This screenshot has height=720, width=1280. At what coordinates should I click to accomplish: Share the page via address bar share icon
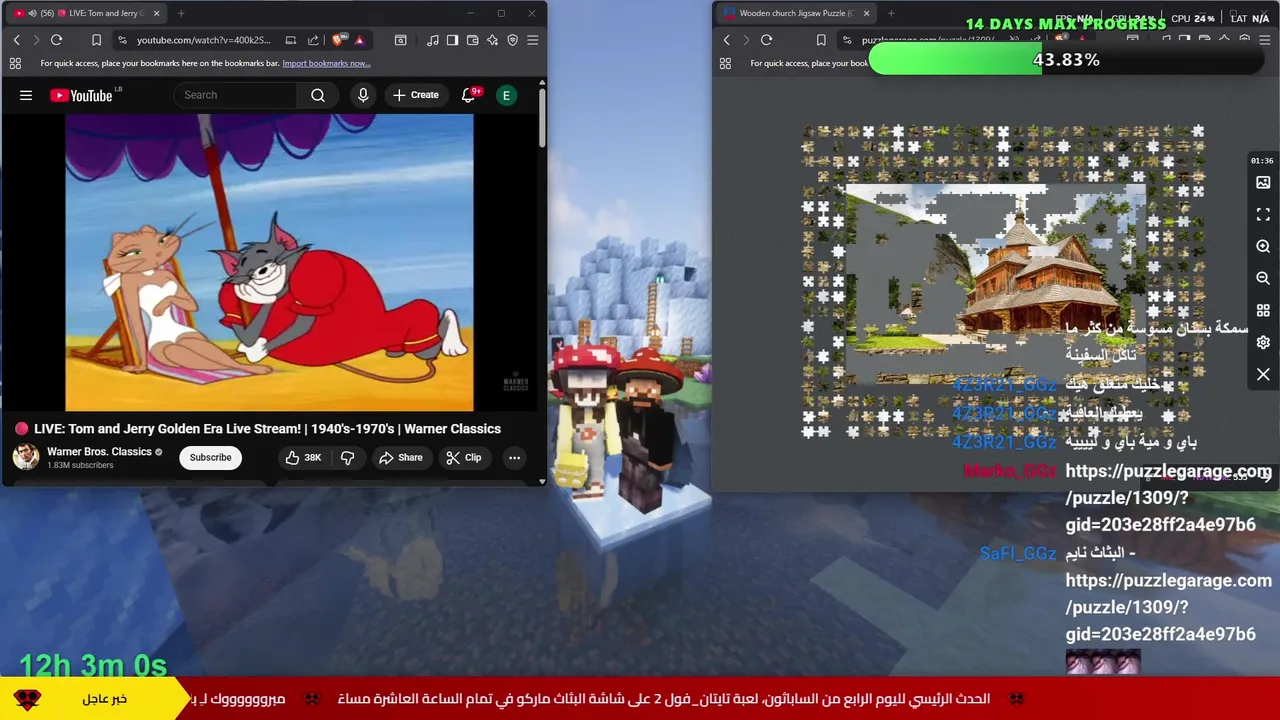[313, 40]
